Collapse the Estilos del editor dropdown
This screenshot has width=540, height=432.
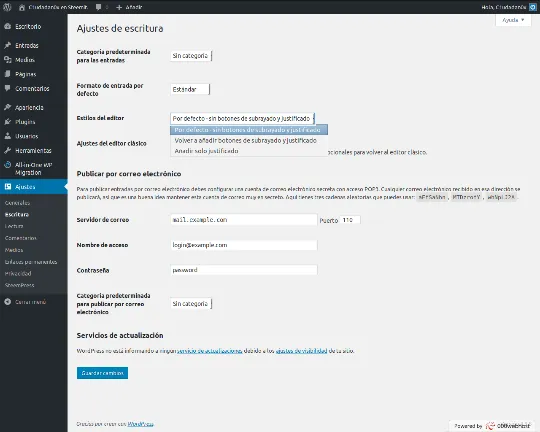click(242, 119)
